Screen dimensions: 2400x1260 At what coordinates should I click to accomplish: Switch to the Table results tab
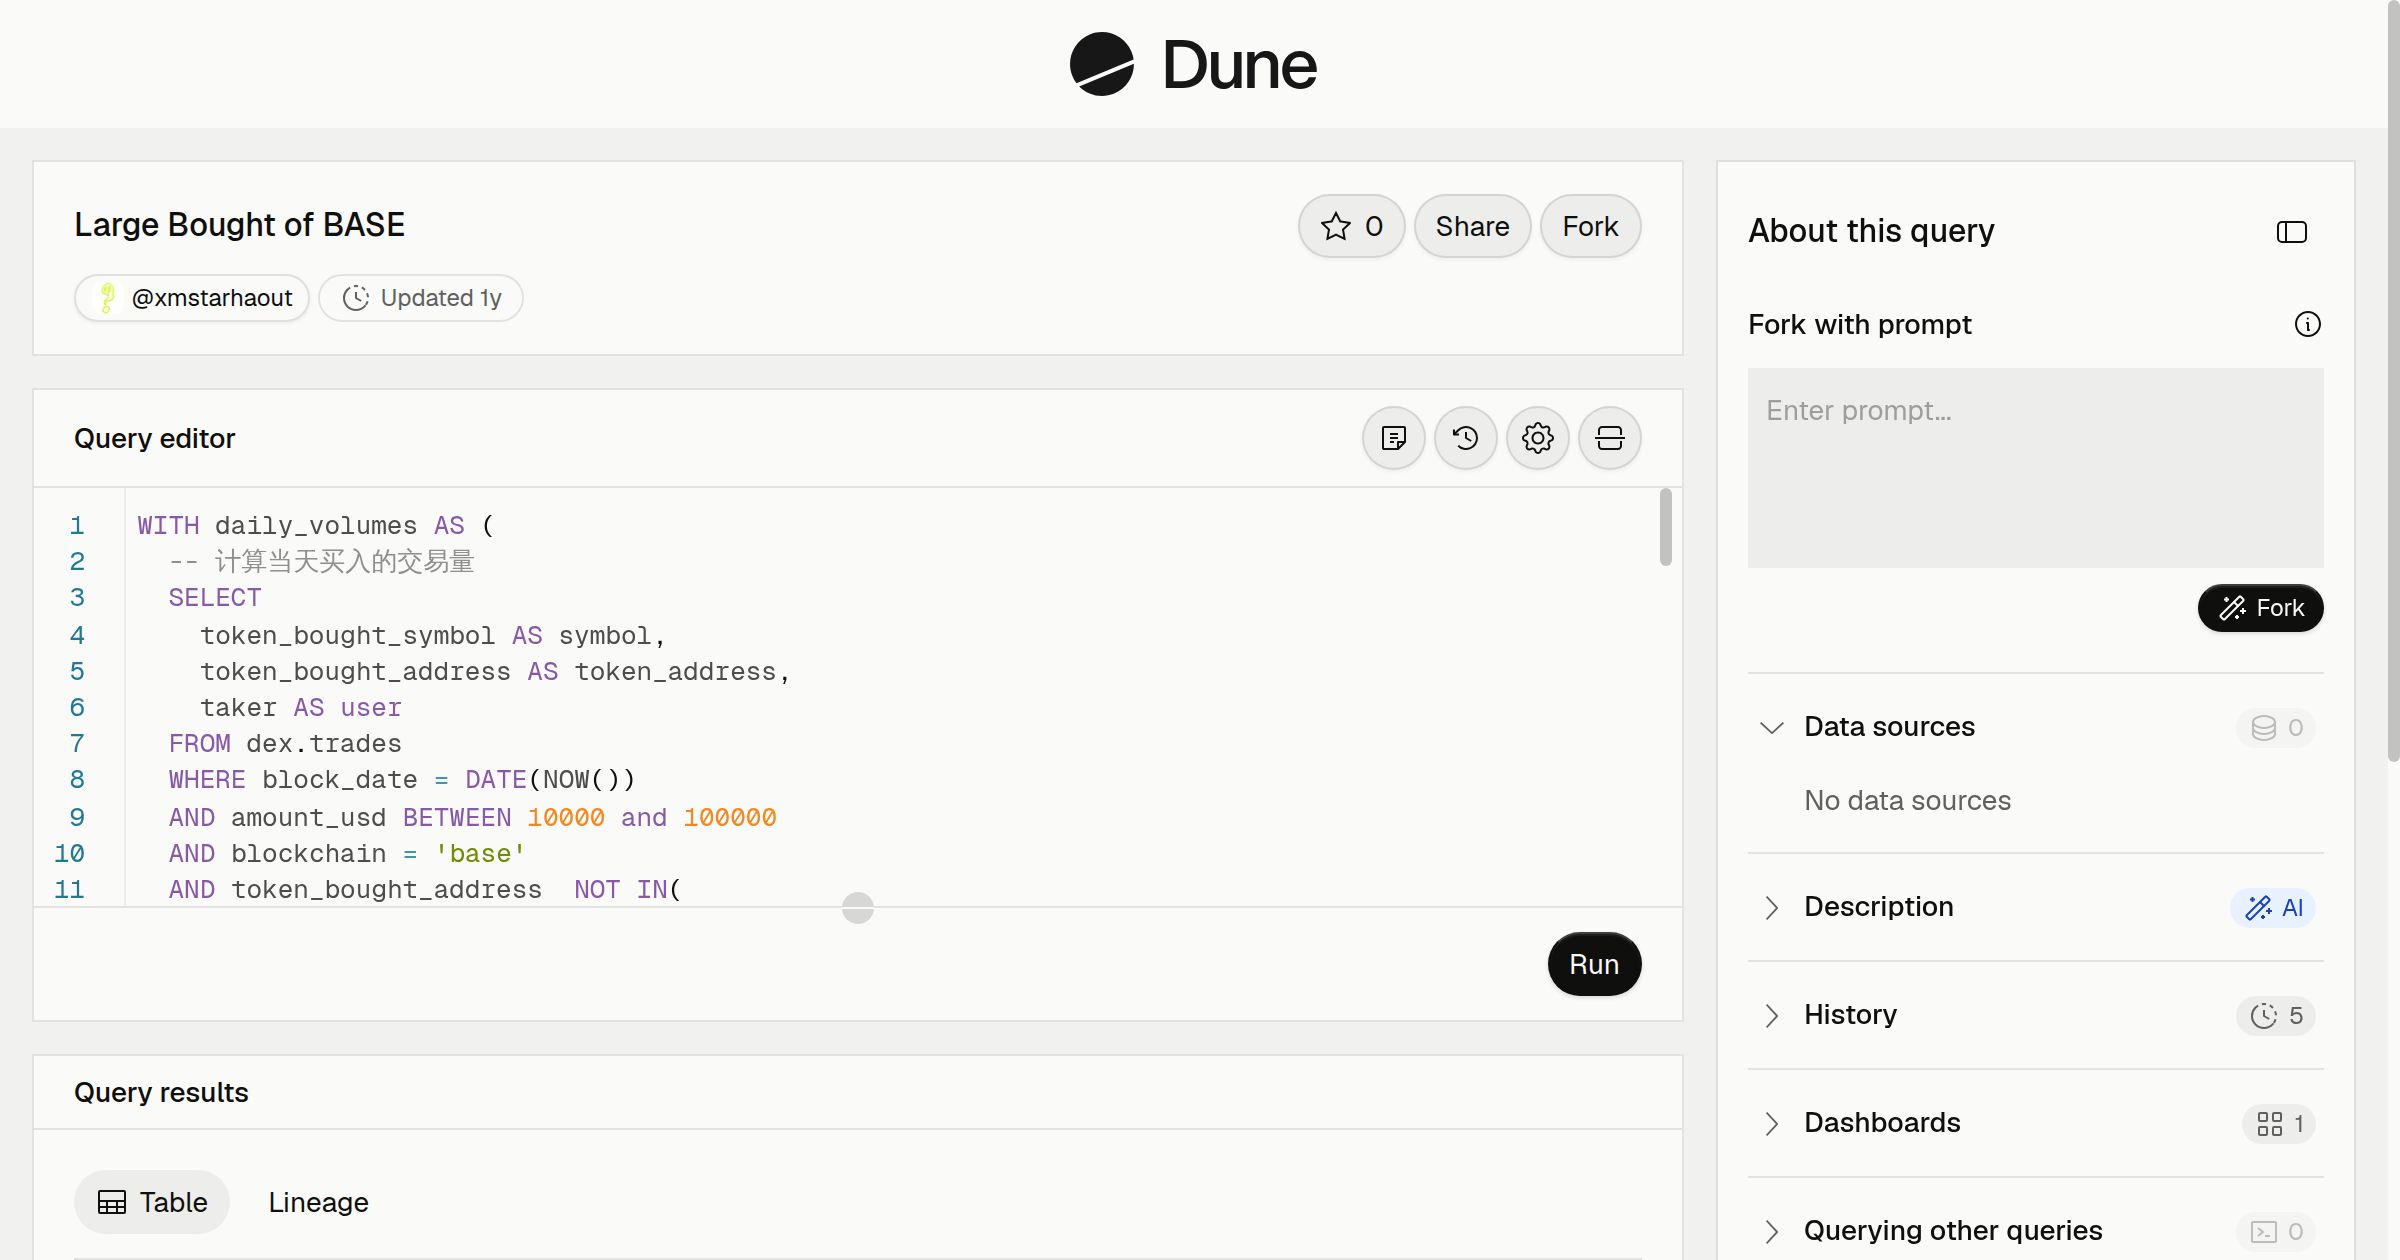152,1202
